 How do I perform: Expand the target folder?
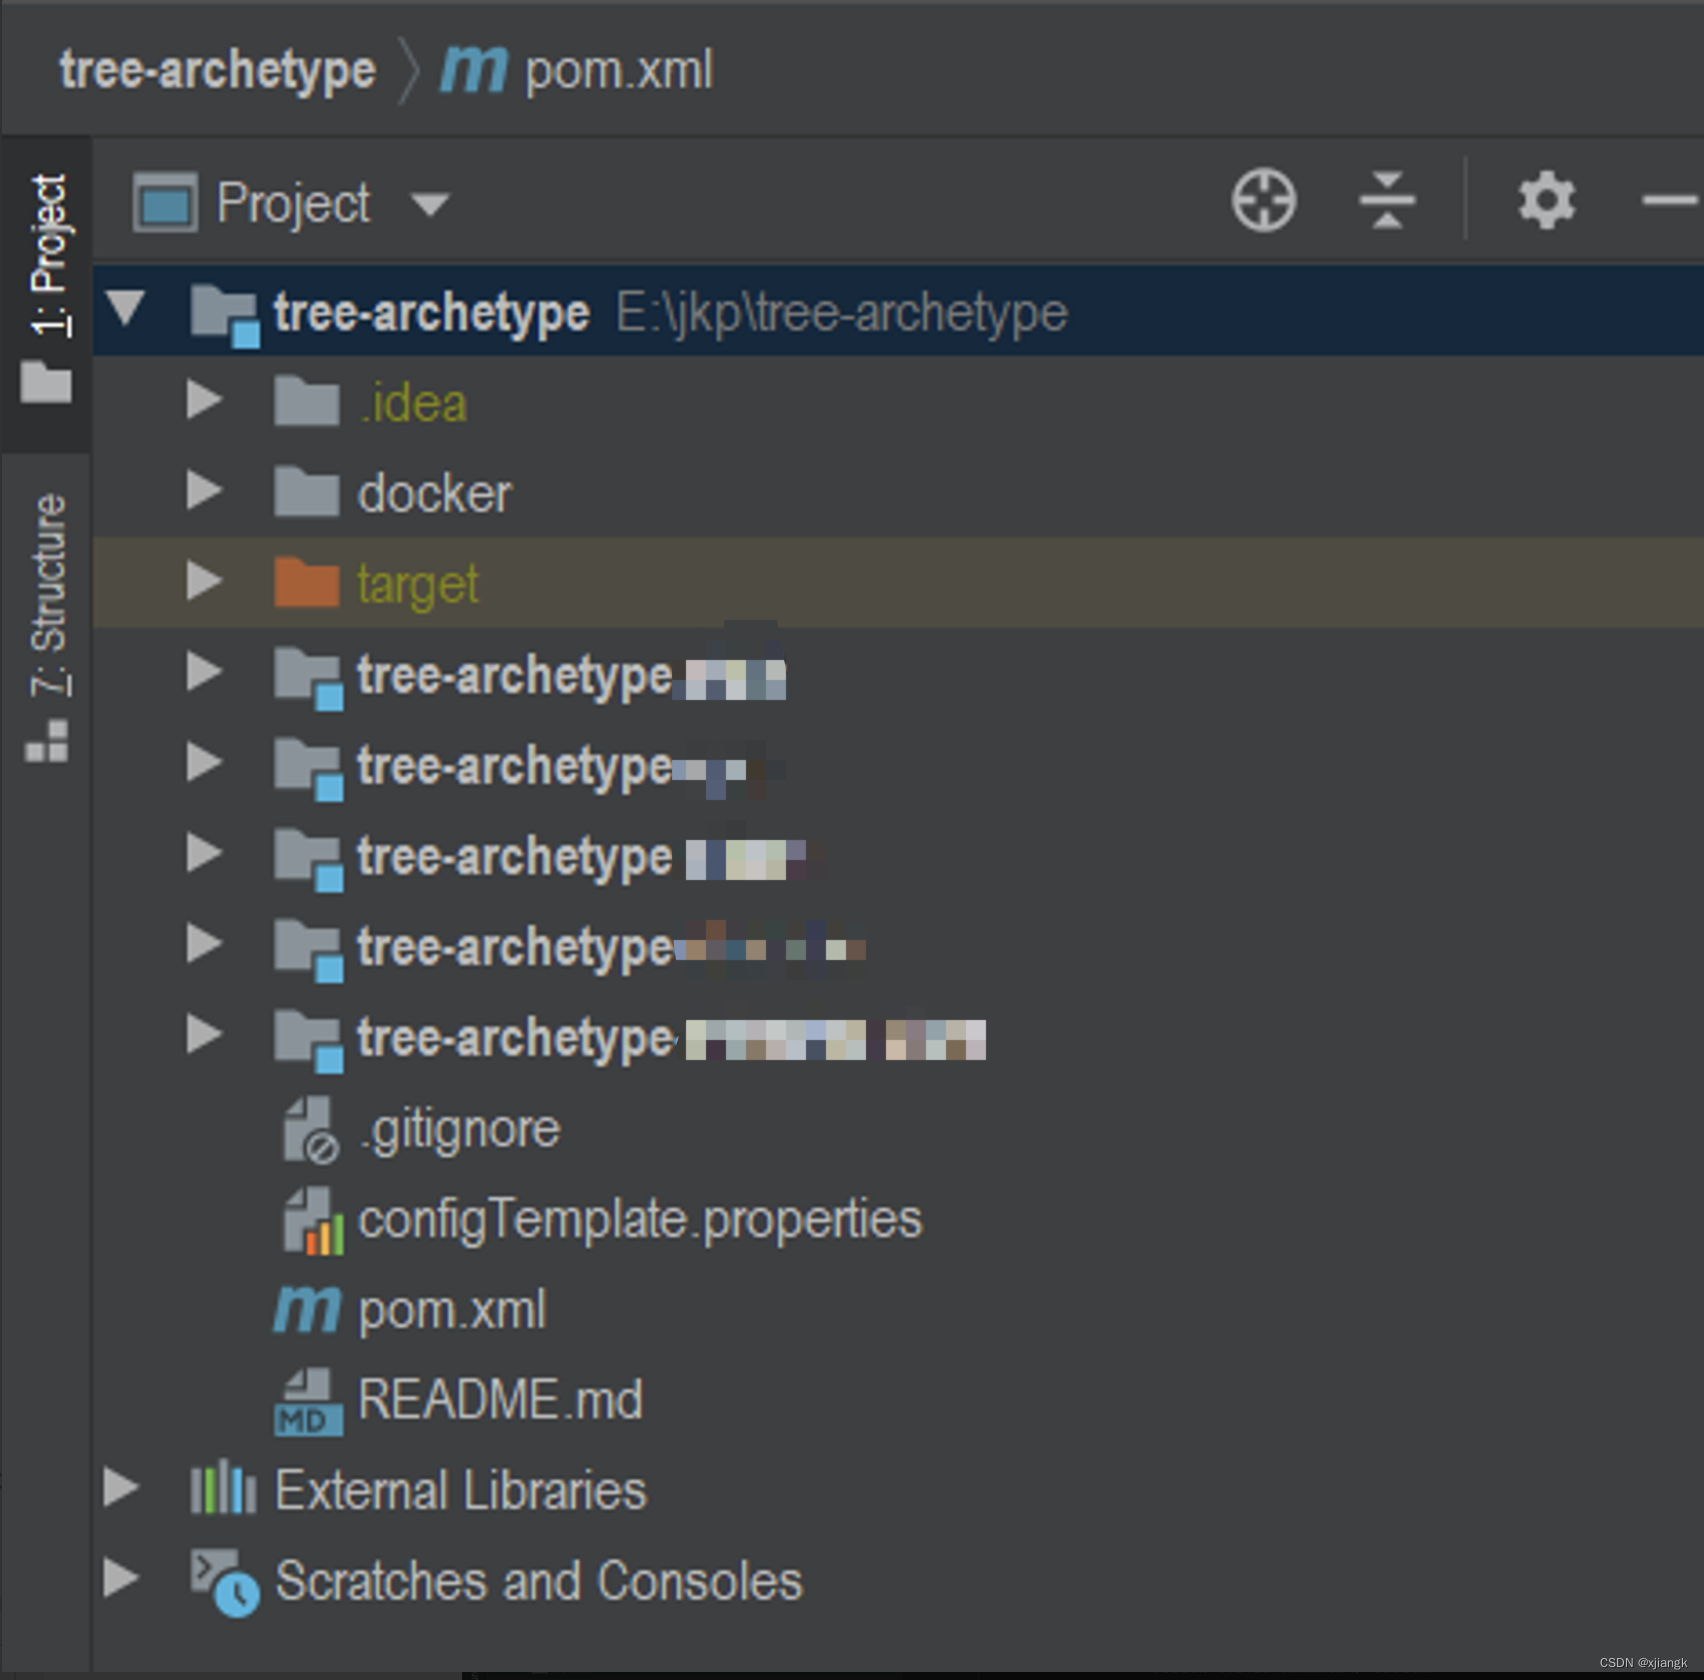[x=204, y=581]
